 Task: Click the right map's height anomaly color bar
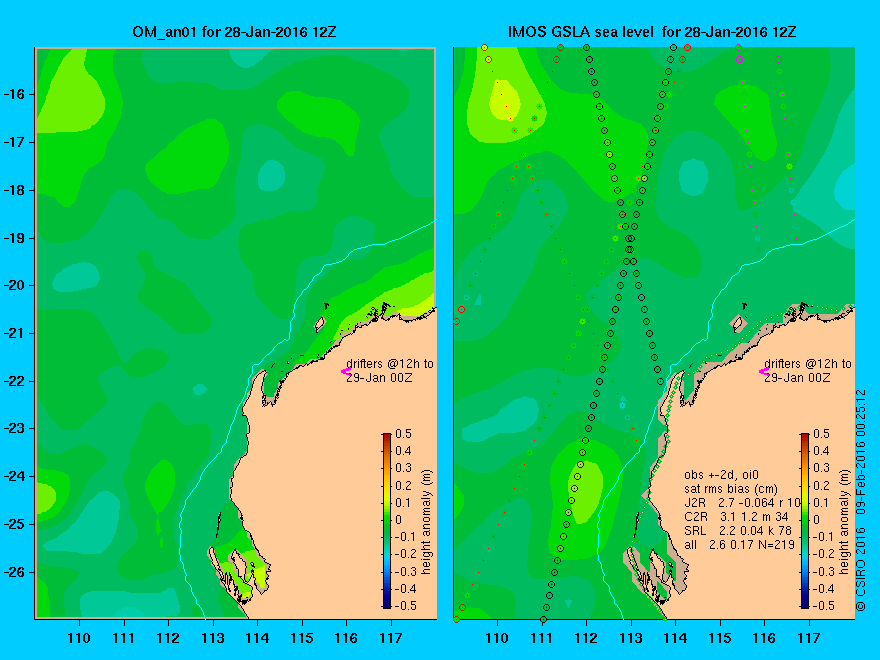point(805,520)
